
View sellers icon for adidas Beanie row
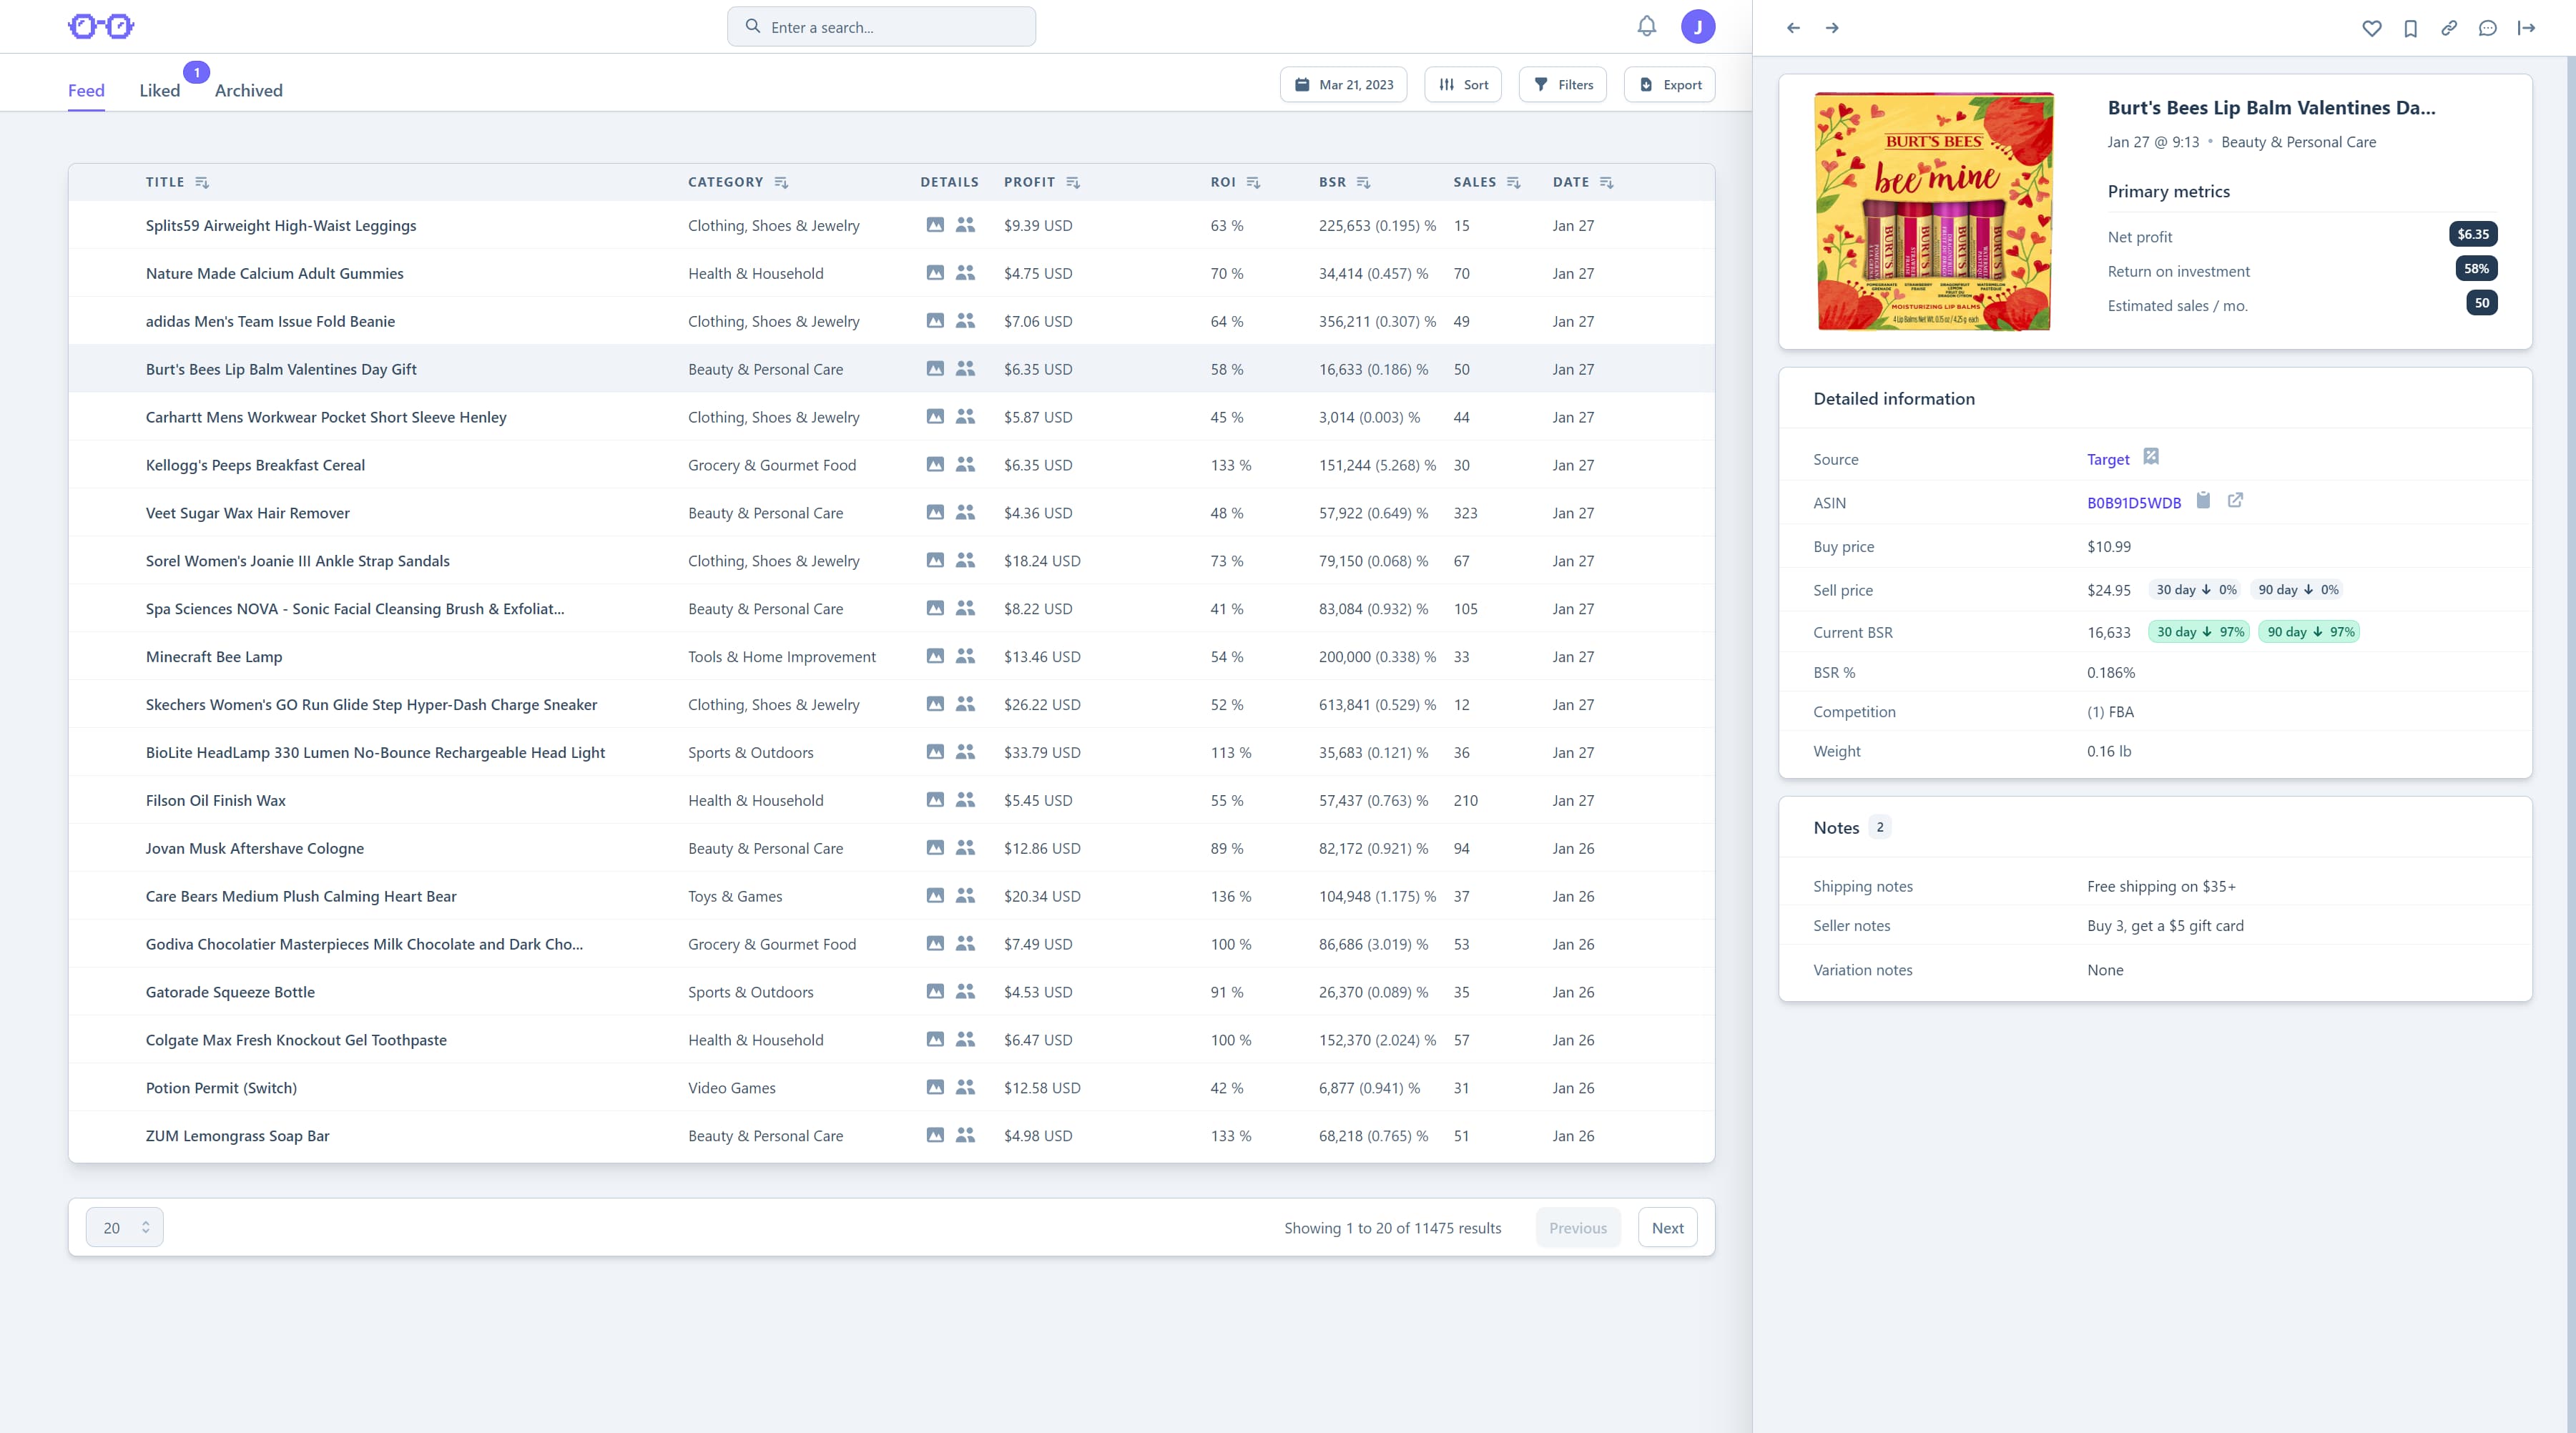coord(965,321)
